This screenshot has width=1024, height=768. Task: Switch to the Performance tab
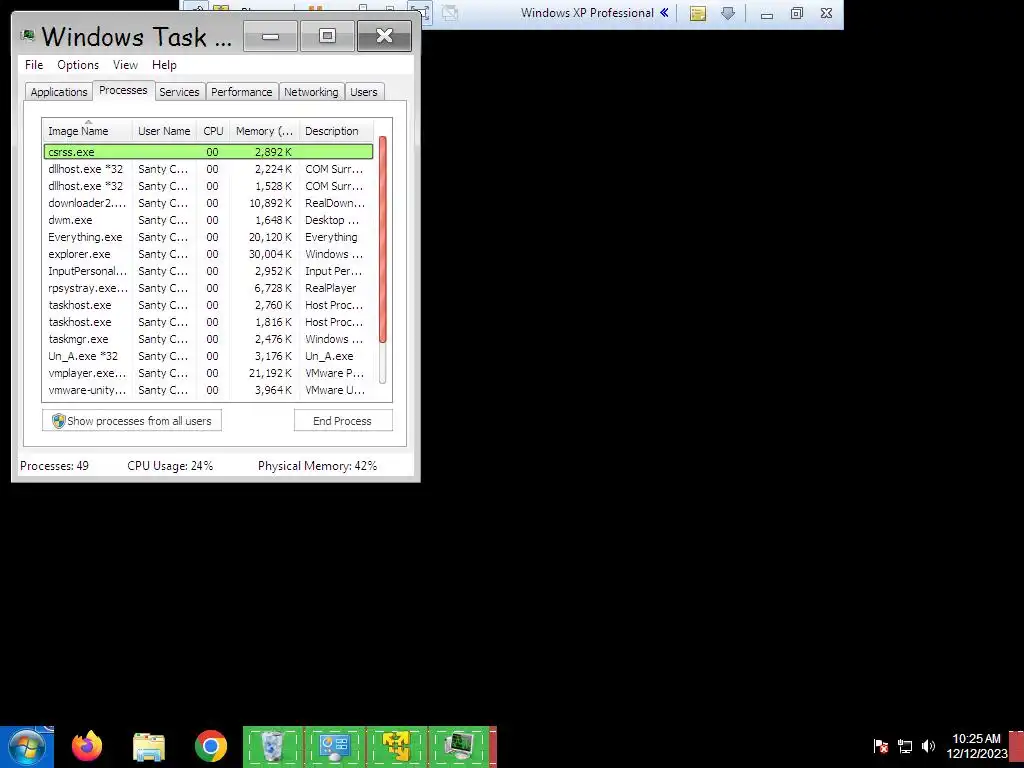tap(241, 92)
